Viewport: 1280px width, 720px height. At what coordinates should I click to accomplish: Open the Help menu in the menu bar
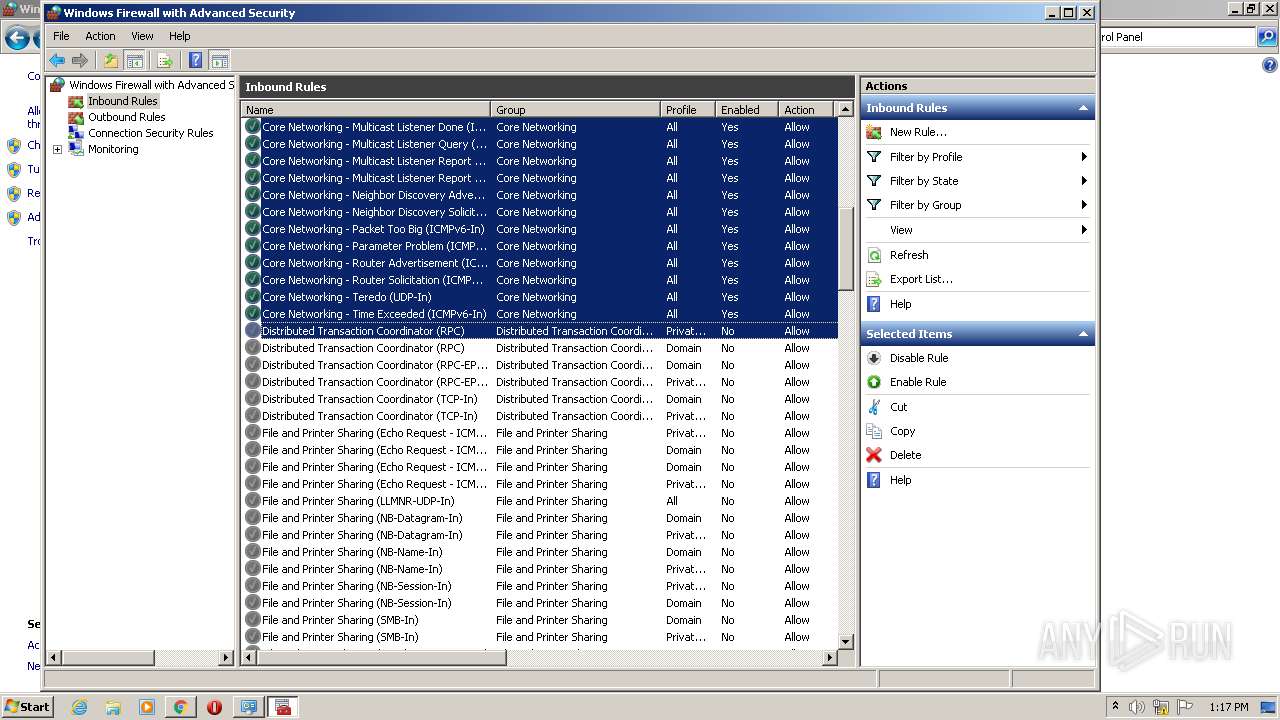click(179, 36)
